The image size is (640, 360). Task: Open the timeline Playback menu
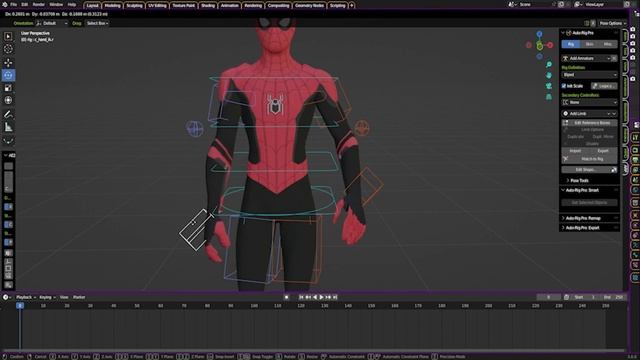(x=26, y=297)
